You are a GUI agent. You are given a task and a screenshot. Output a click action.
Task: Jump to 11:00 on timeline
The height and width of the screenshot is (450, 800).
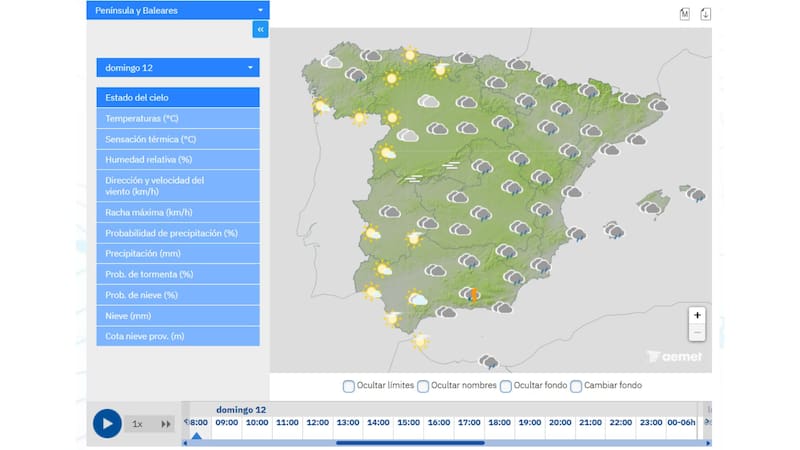(287, 422)
